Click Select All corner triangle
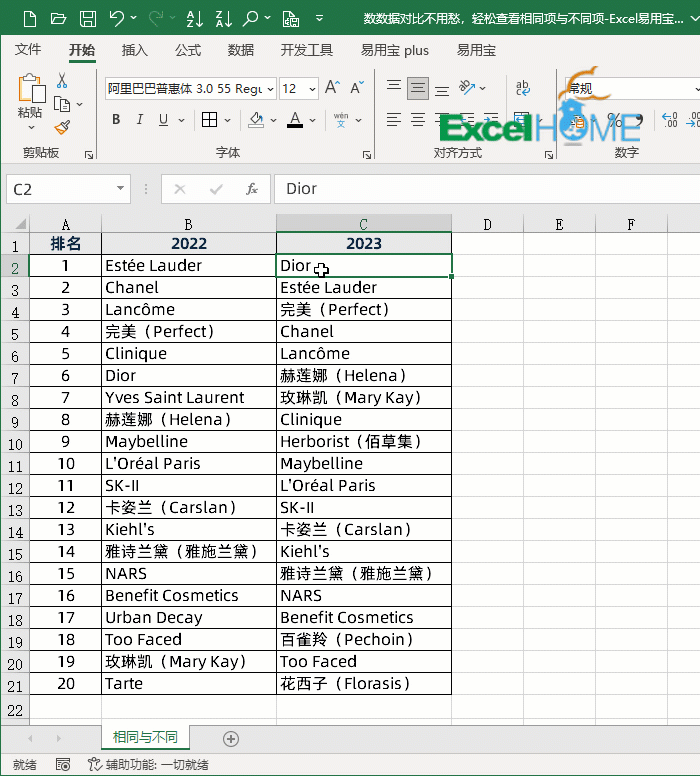The width and height of the screenshot is (700, 776). pyautogui.click(x=20, y=224)
